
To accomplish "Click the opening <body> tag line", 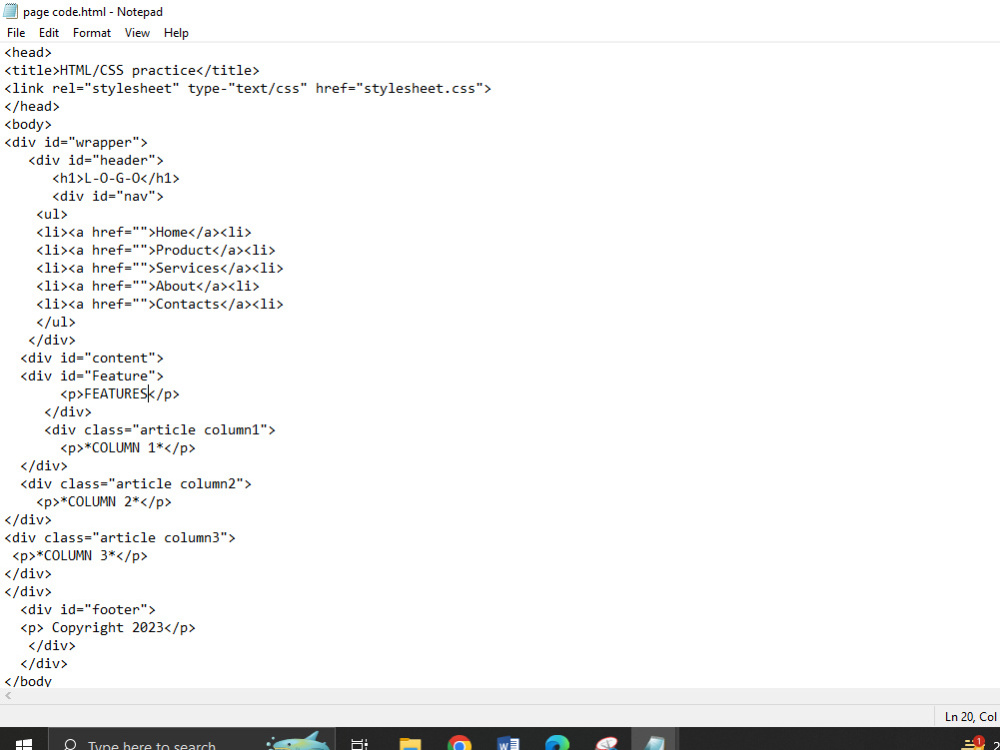I will pos(28,124).
